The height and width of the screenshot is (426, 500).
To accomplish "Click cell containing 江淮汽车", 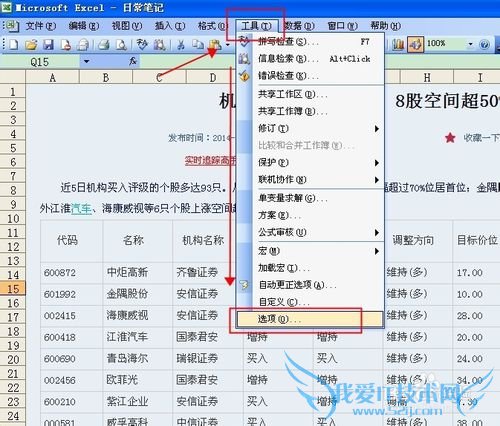I will pos(138,337).
